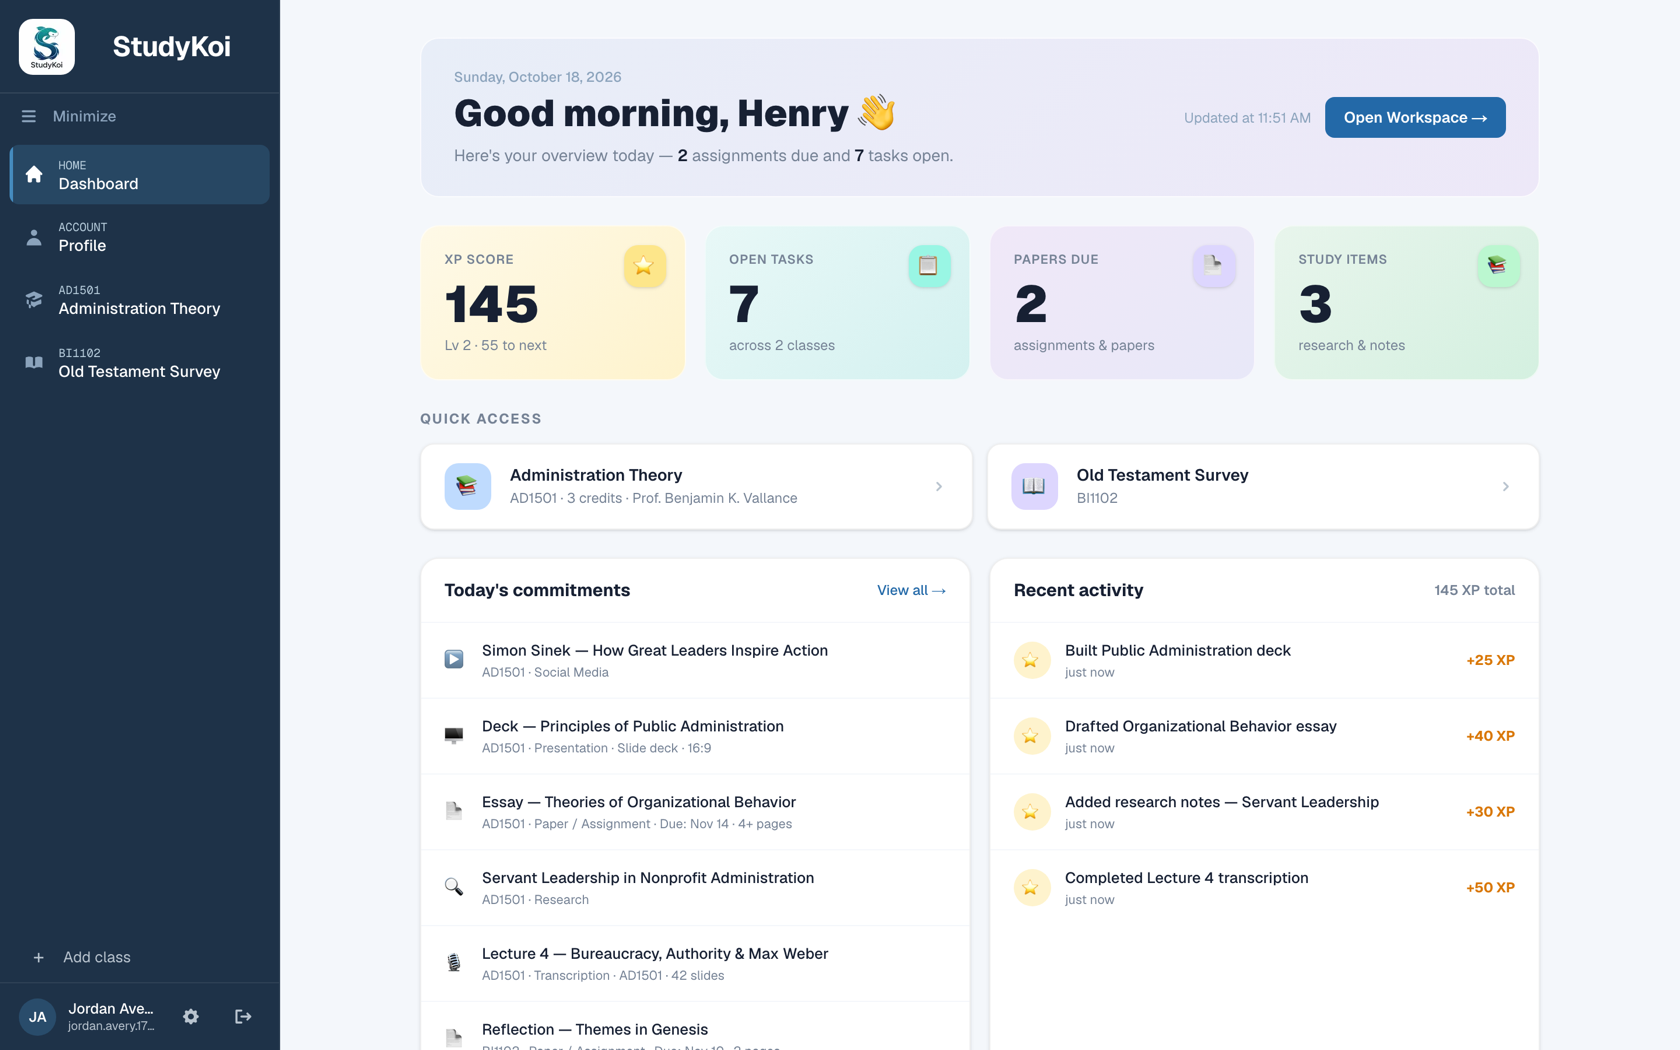Open AD1501 Administration Theory in the sidebar
The image size is (1680, 1050).
coord(140,300)
